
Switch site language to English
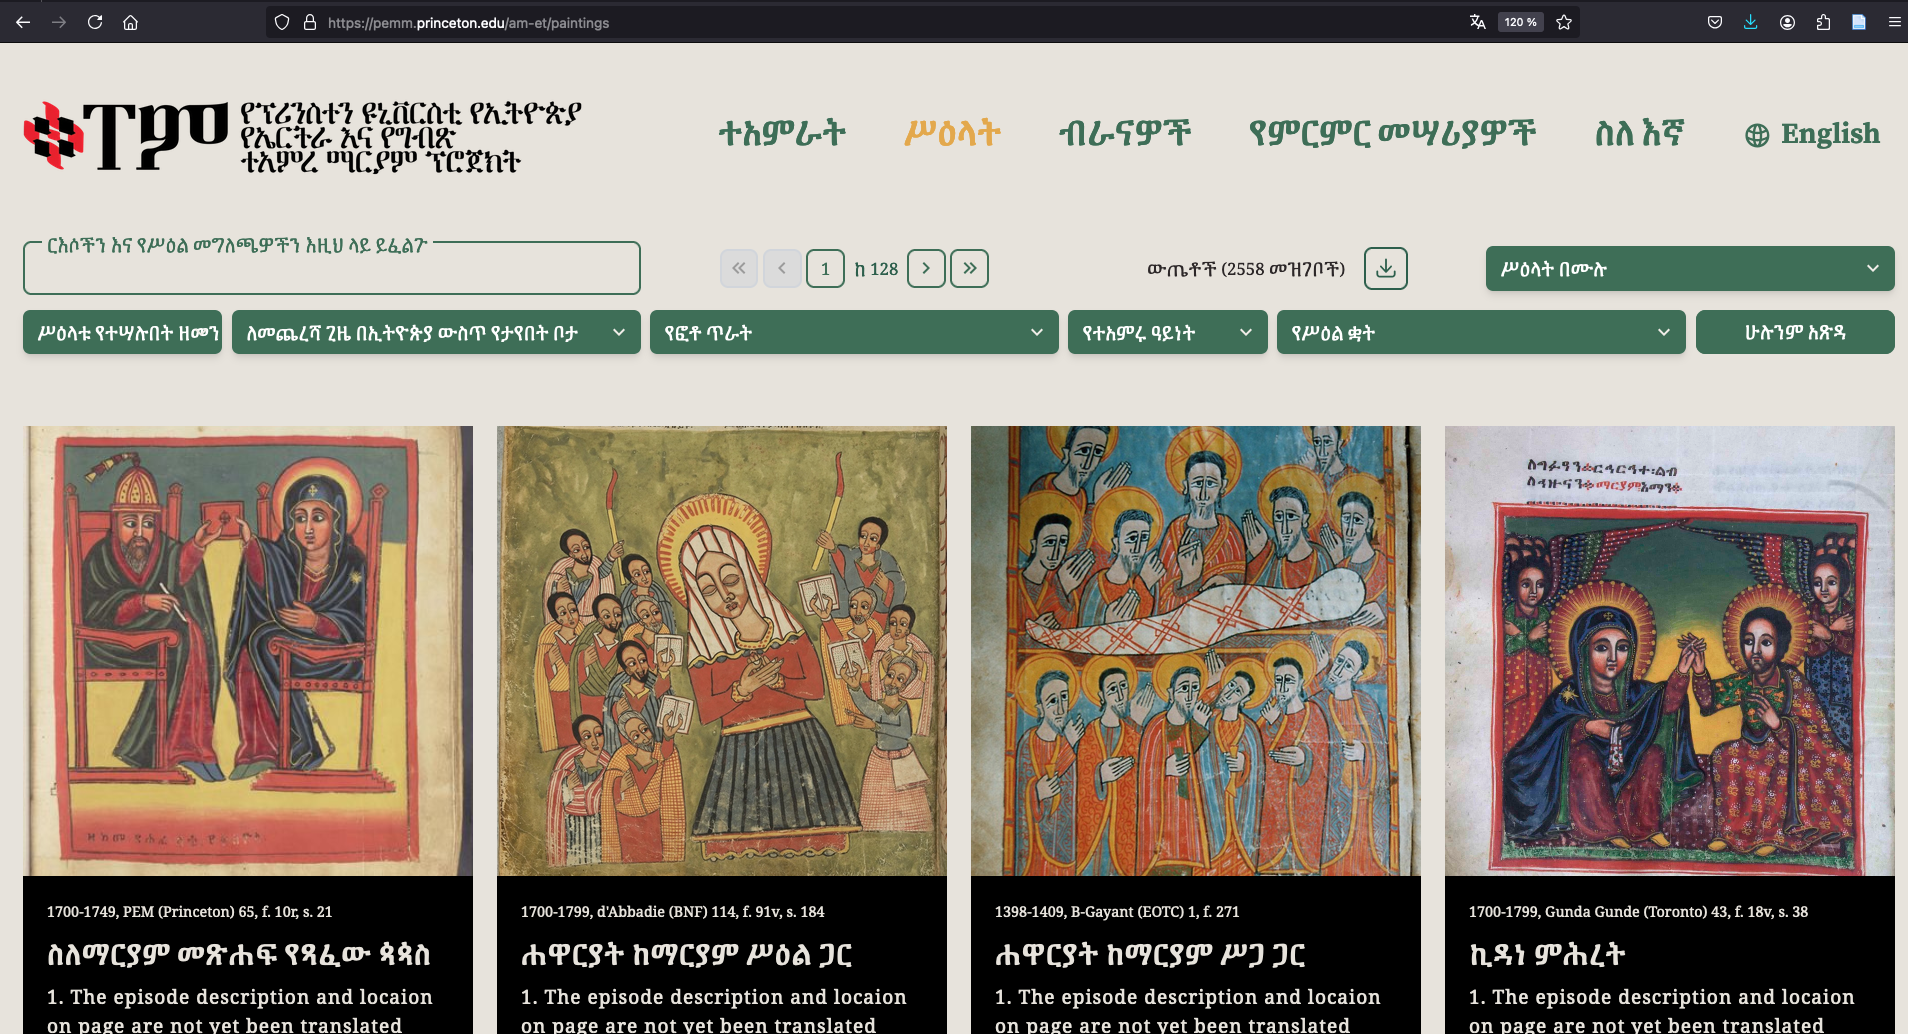1812,134
